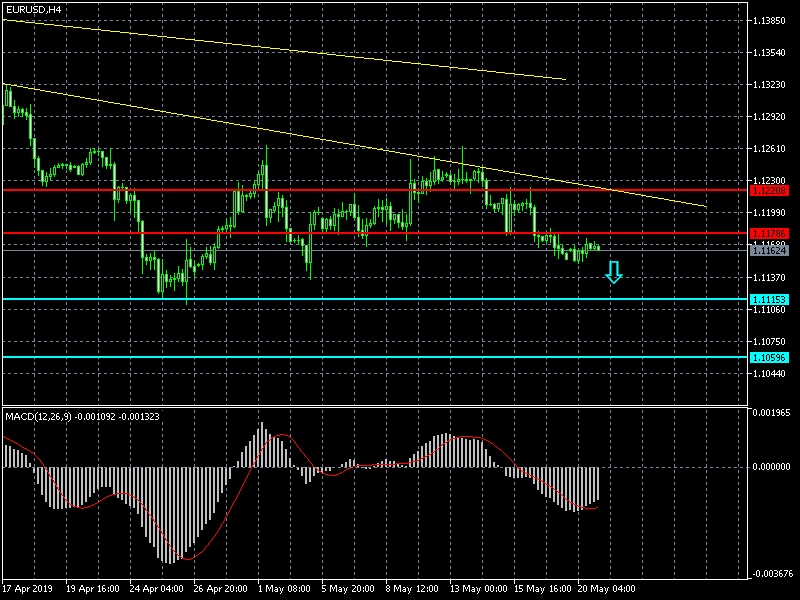The height and width of the screenshot is (600, 800).
Task: Select the cyan horizontal line at 1.10596
Action: click(x=376, y=357)
